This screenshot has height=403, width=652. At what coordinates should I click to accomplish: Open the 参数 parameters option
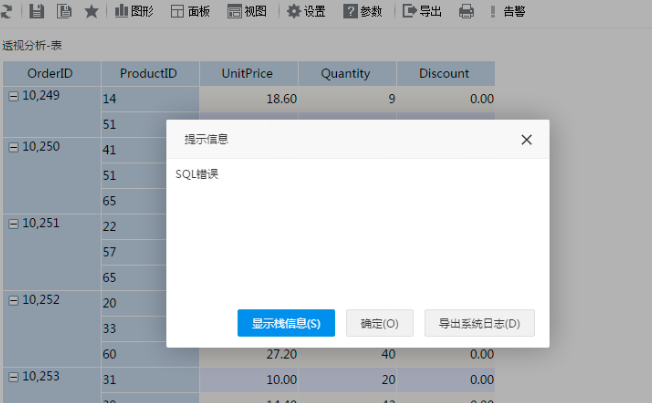[x=363, y=11]
